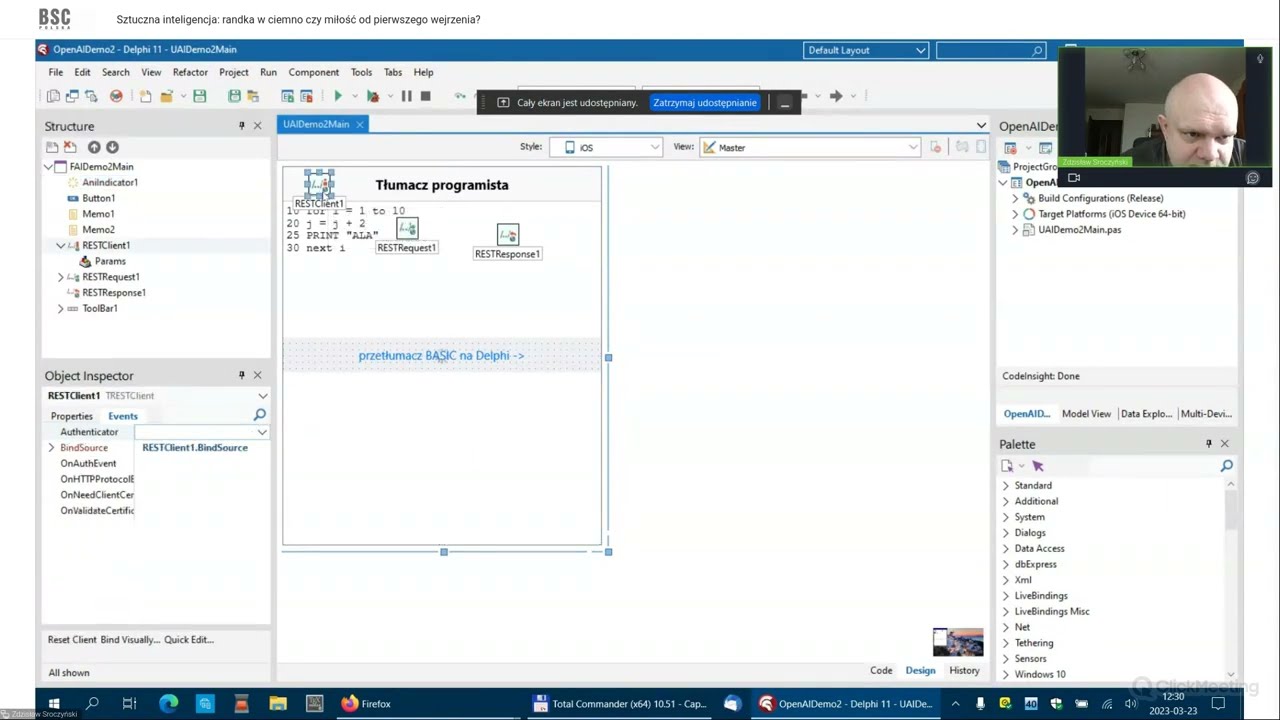
Task: Expand the Tethering palette category
Action: coord(1006,643)
